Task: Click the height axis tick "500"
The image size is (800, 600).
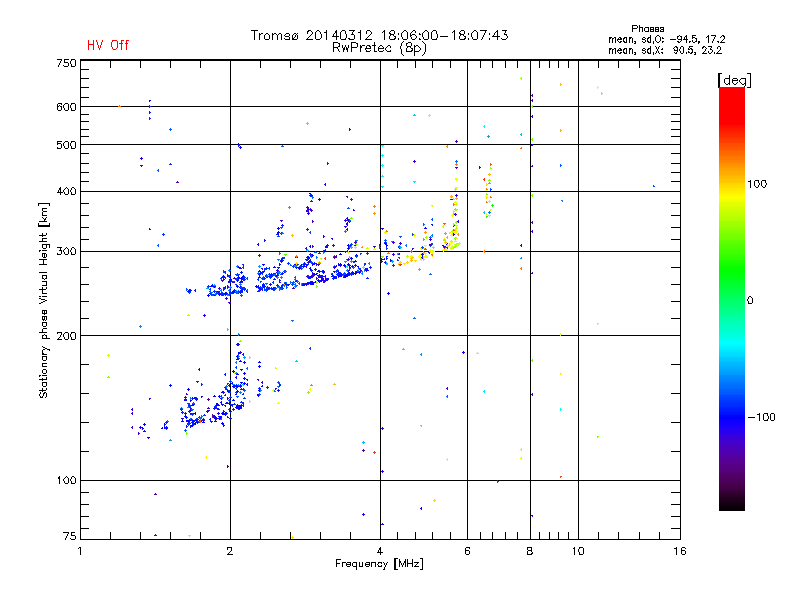Action: pyautogui.click(x=66, y=145)
